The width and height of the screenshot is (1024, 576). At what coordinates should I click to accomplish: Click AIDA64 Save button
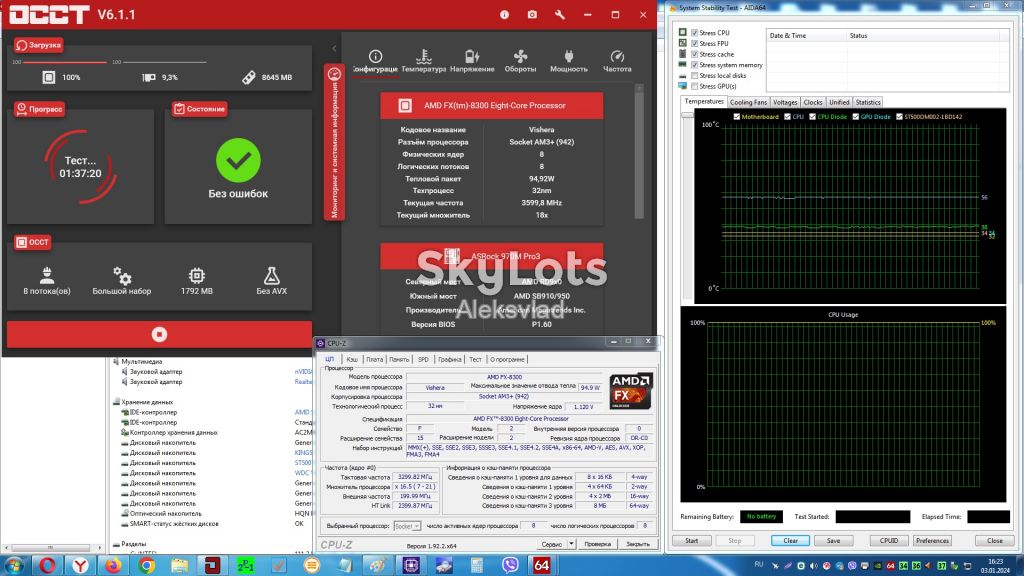click(x=833, y=541)
